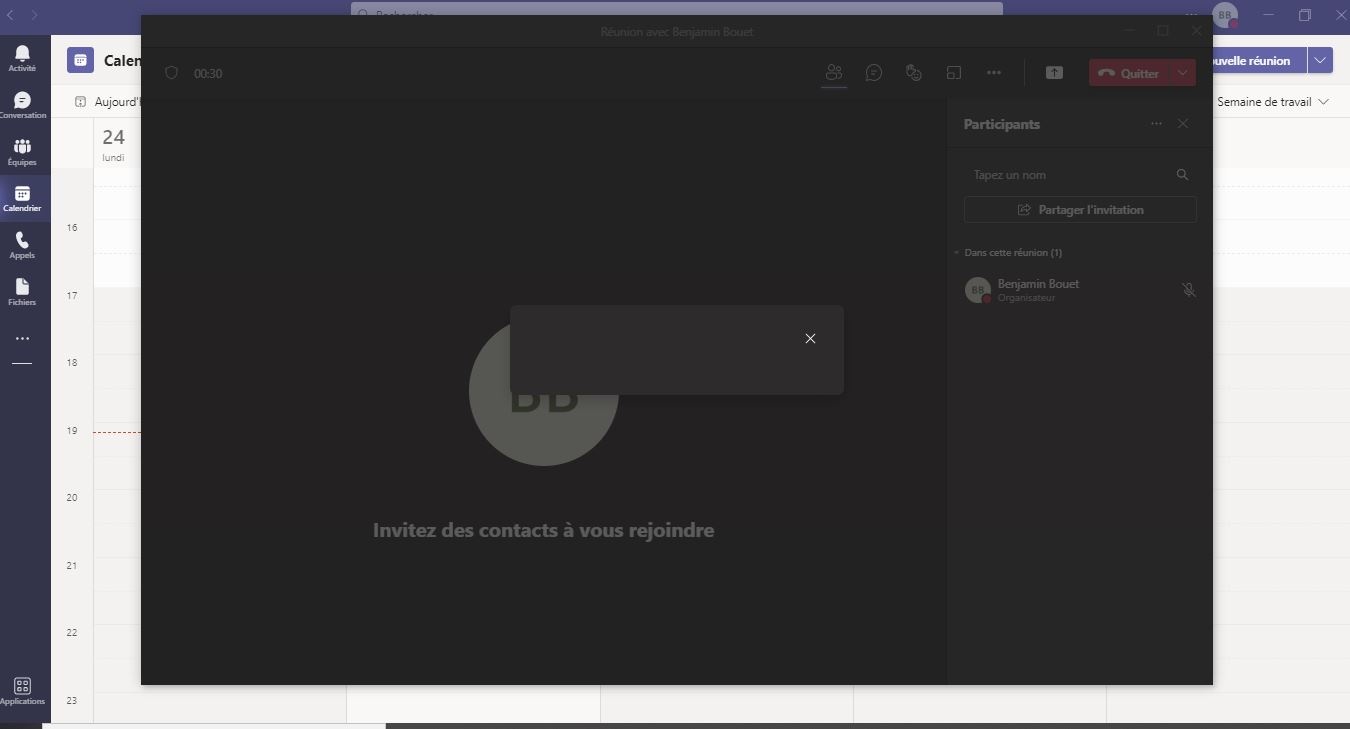Minimize the meeting window
Viewport: 1350px width, 729px height.
1130,31
